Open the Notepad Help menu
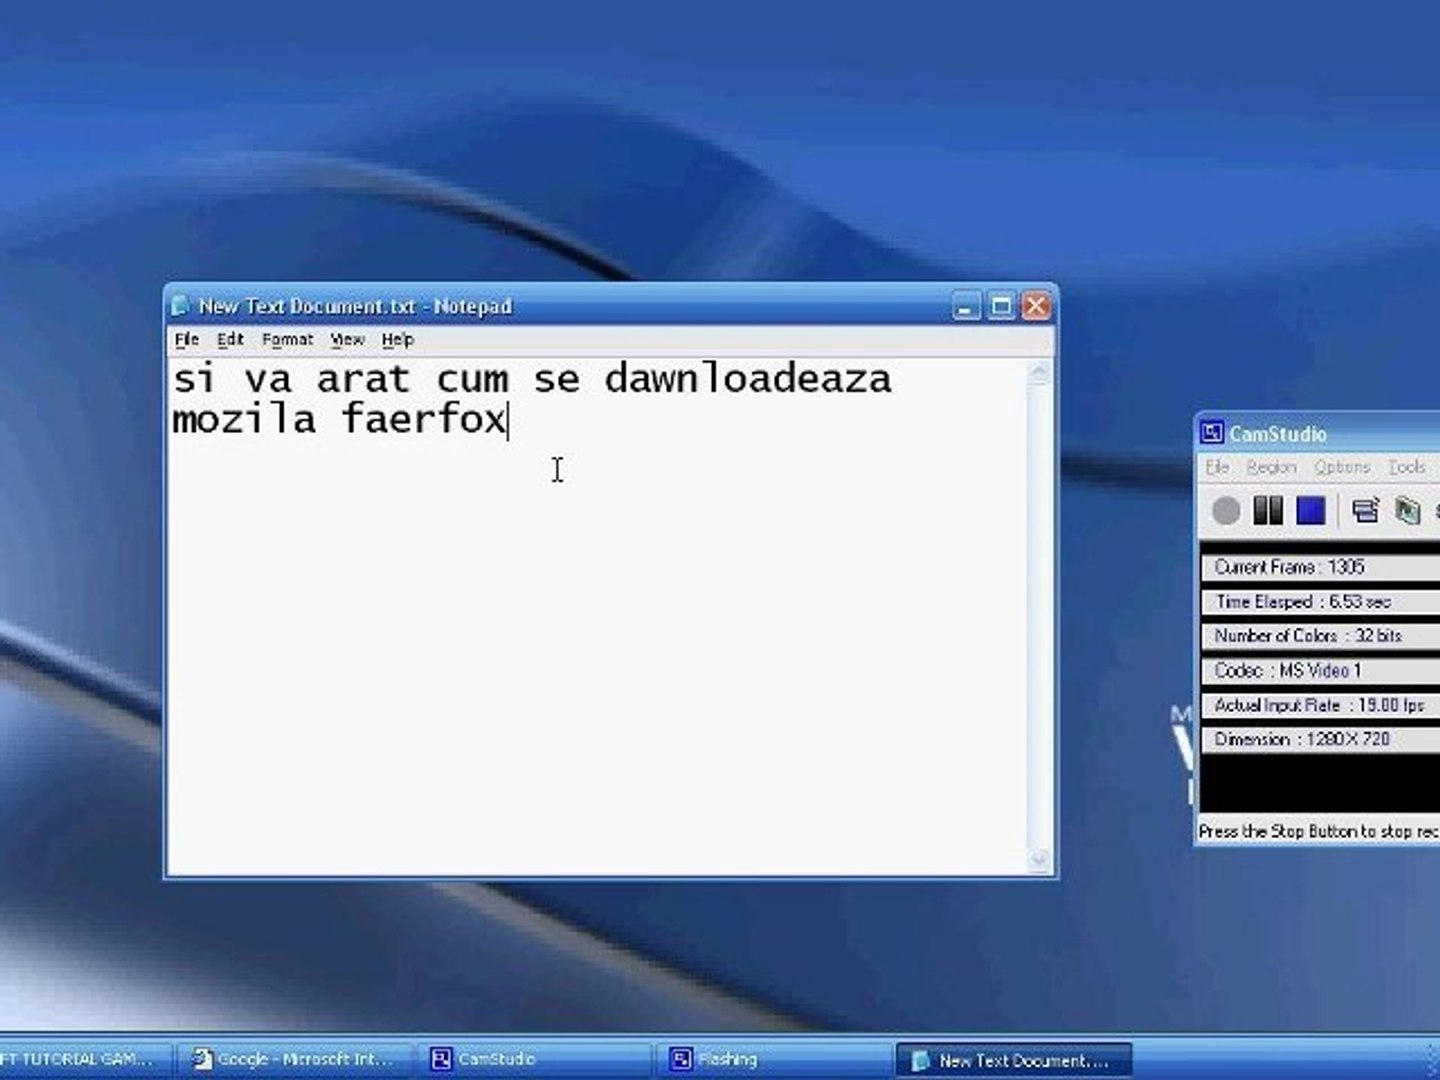Image resolution: width=1440 pixels, height=1080 pixels. (397, 340)
